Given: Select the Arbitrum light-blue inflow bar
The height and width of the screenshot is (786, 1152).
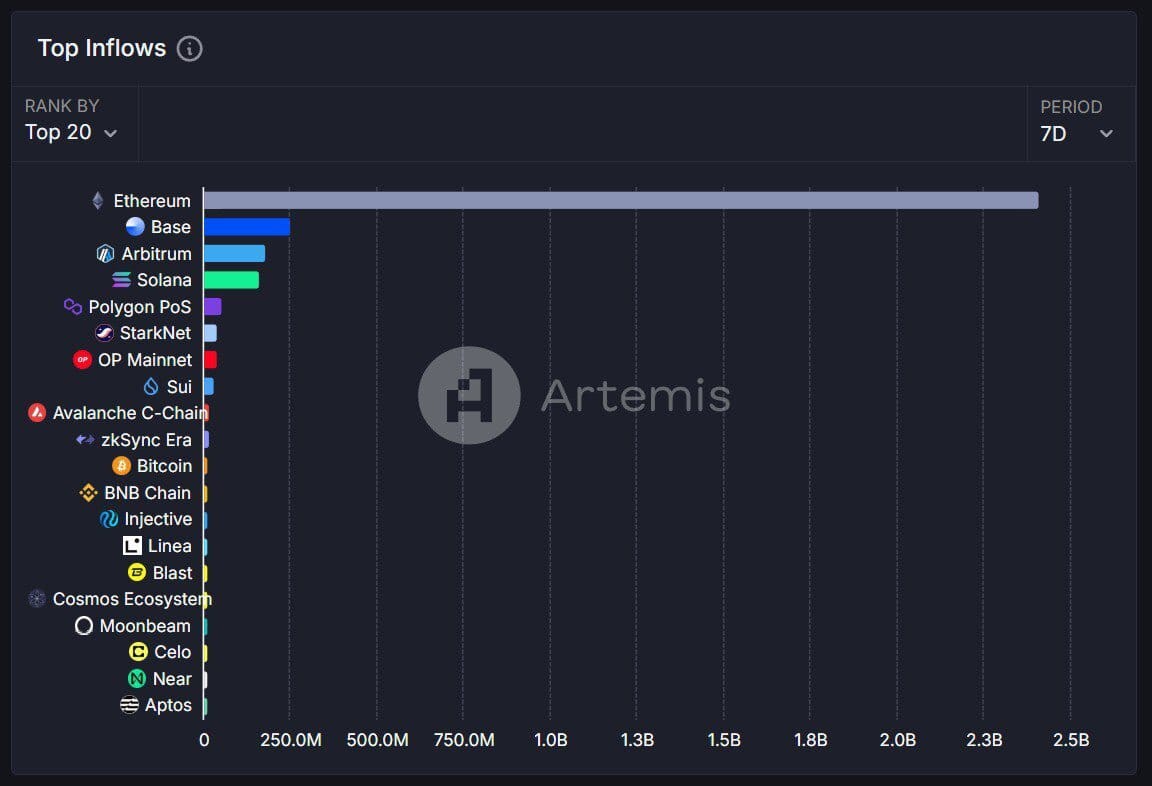Looking at the screenshot, I should pyautogui.click(x=234, y=253).
